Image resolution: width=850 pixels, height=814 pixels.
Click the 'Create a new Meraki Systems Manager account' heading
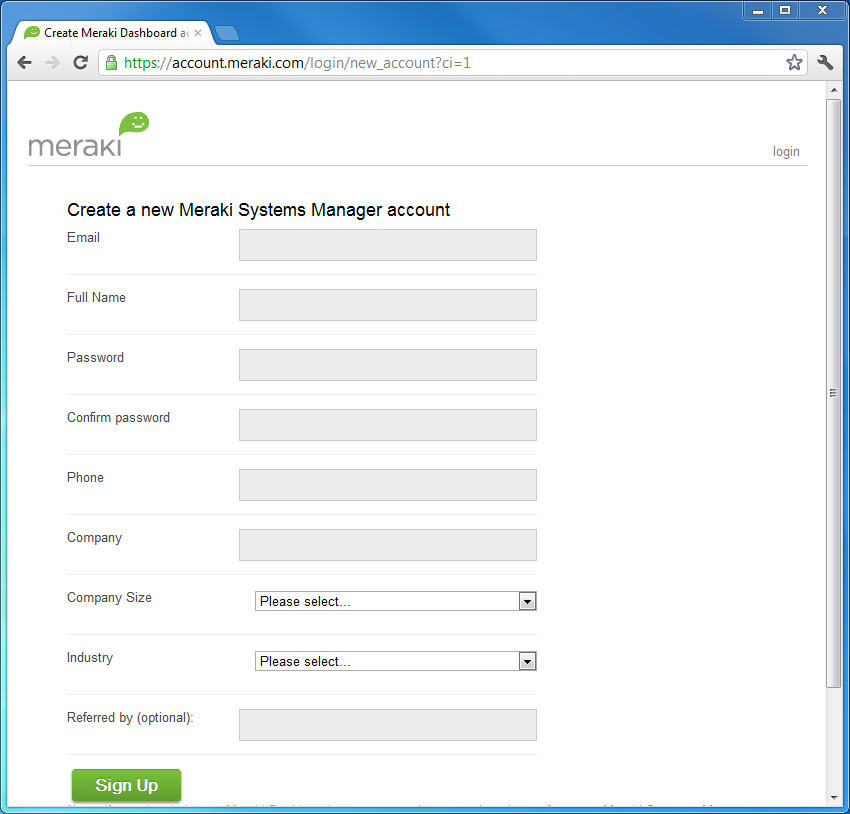[259, 210]
